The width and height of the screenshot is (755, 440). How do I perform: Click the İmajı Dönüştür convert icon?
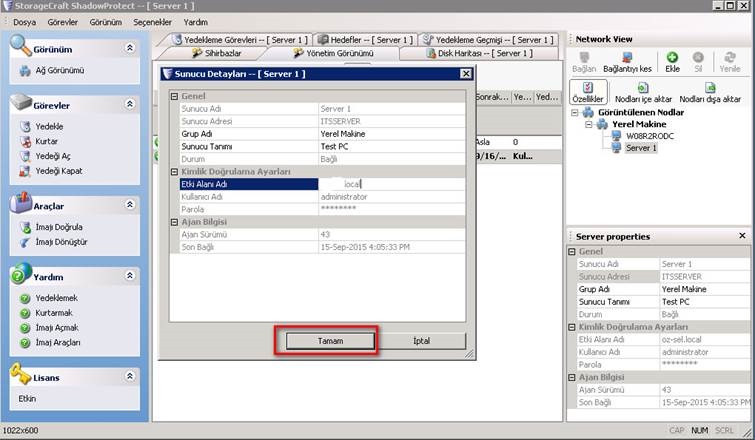coord(25,242)
